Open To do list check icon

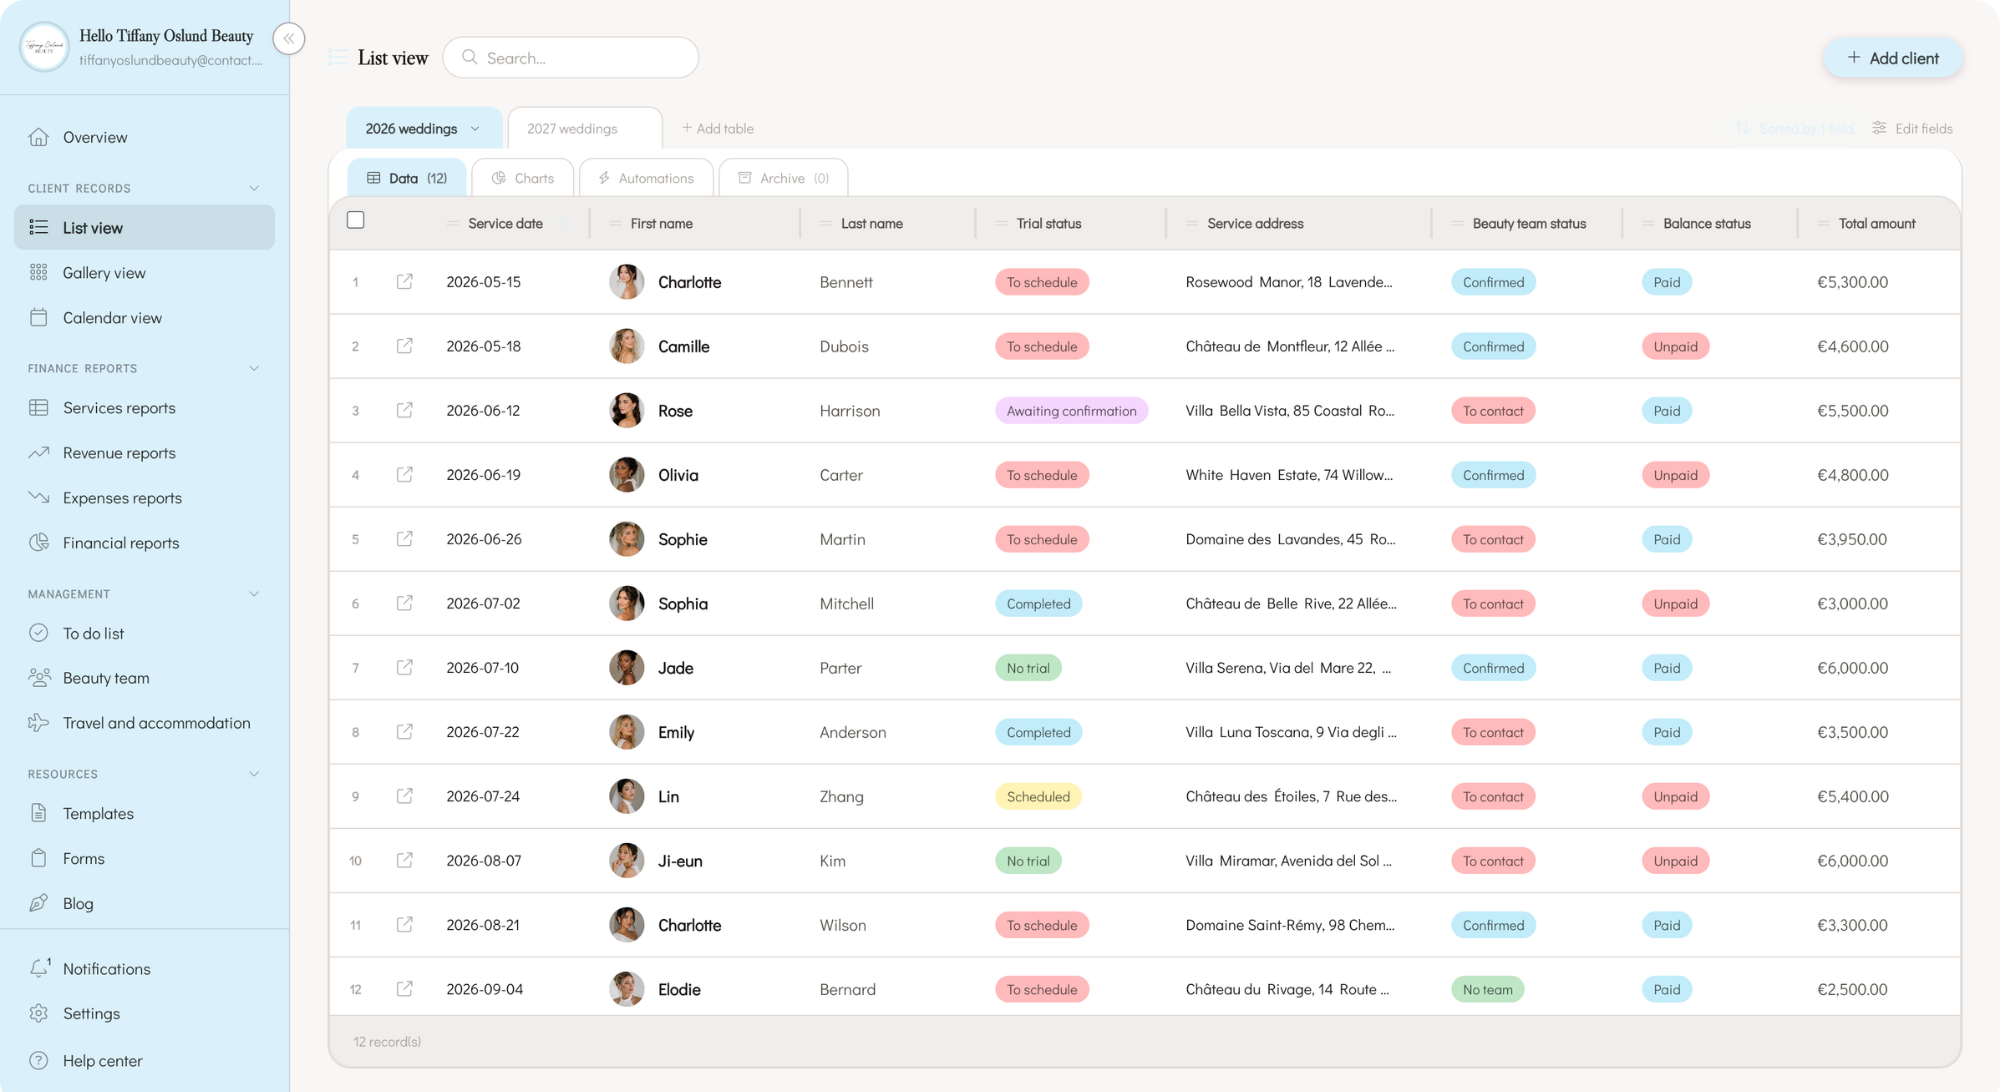pos(39,633)
